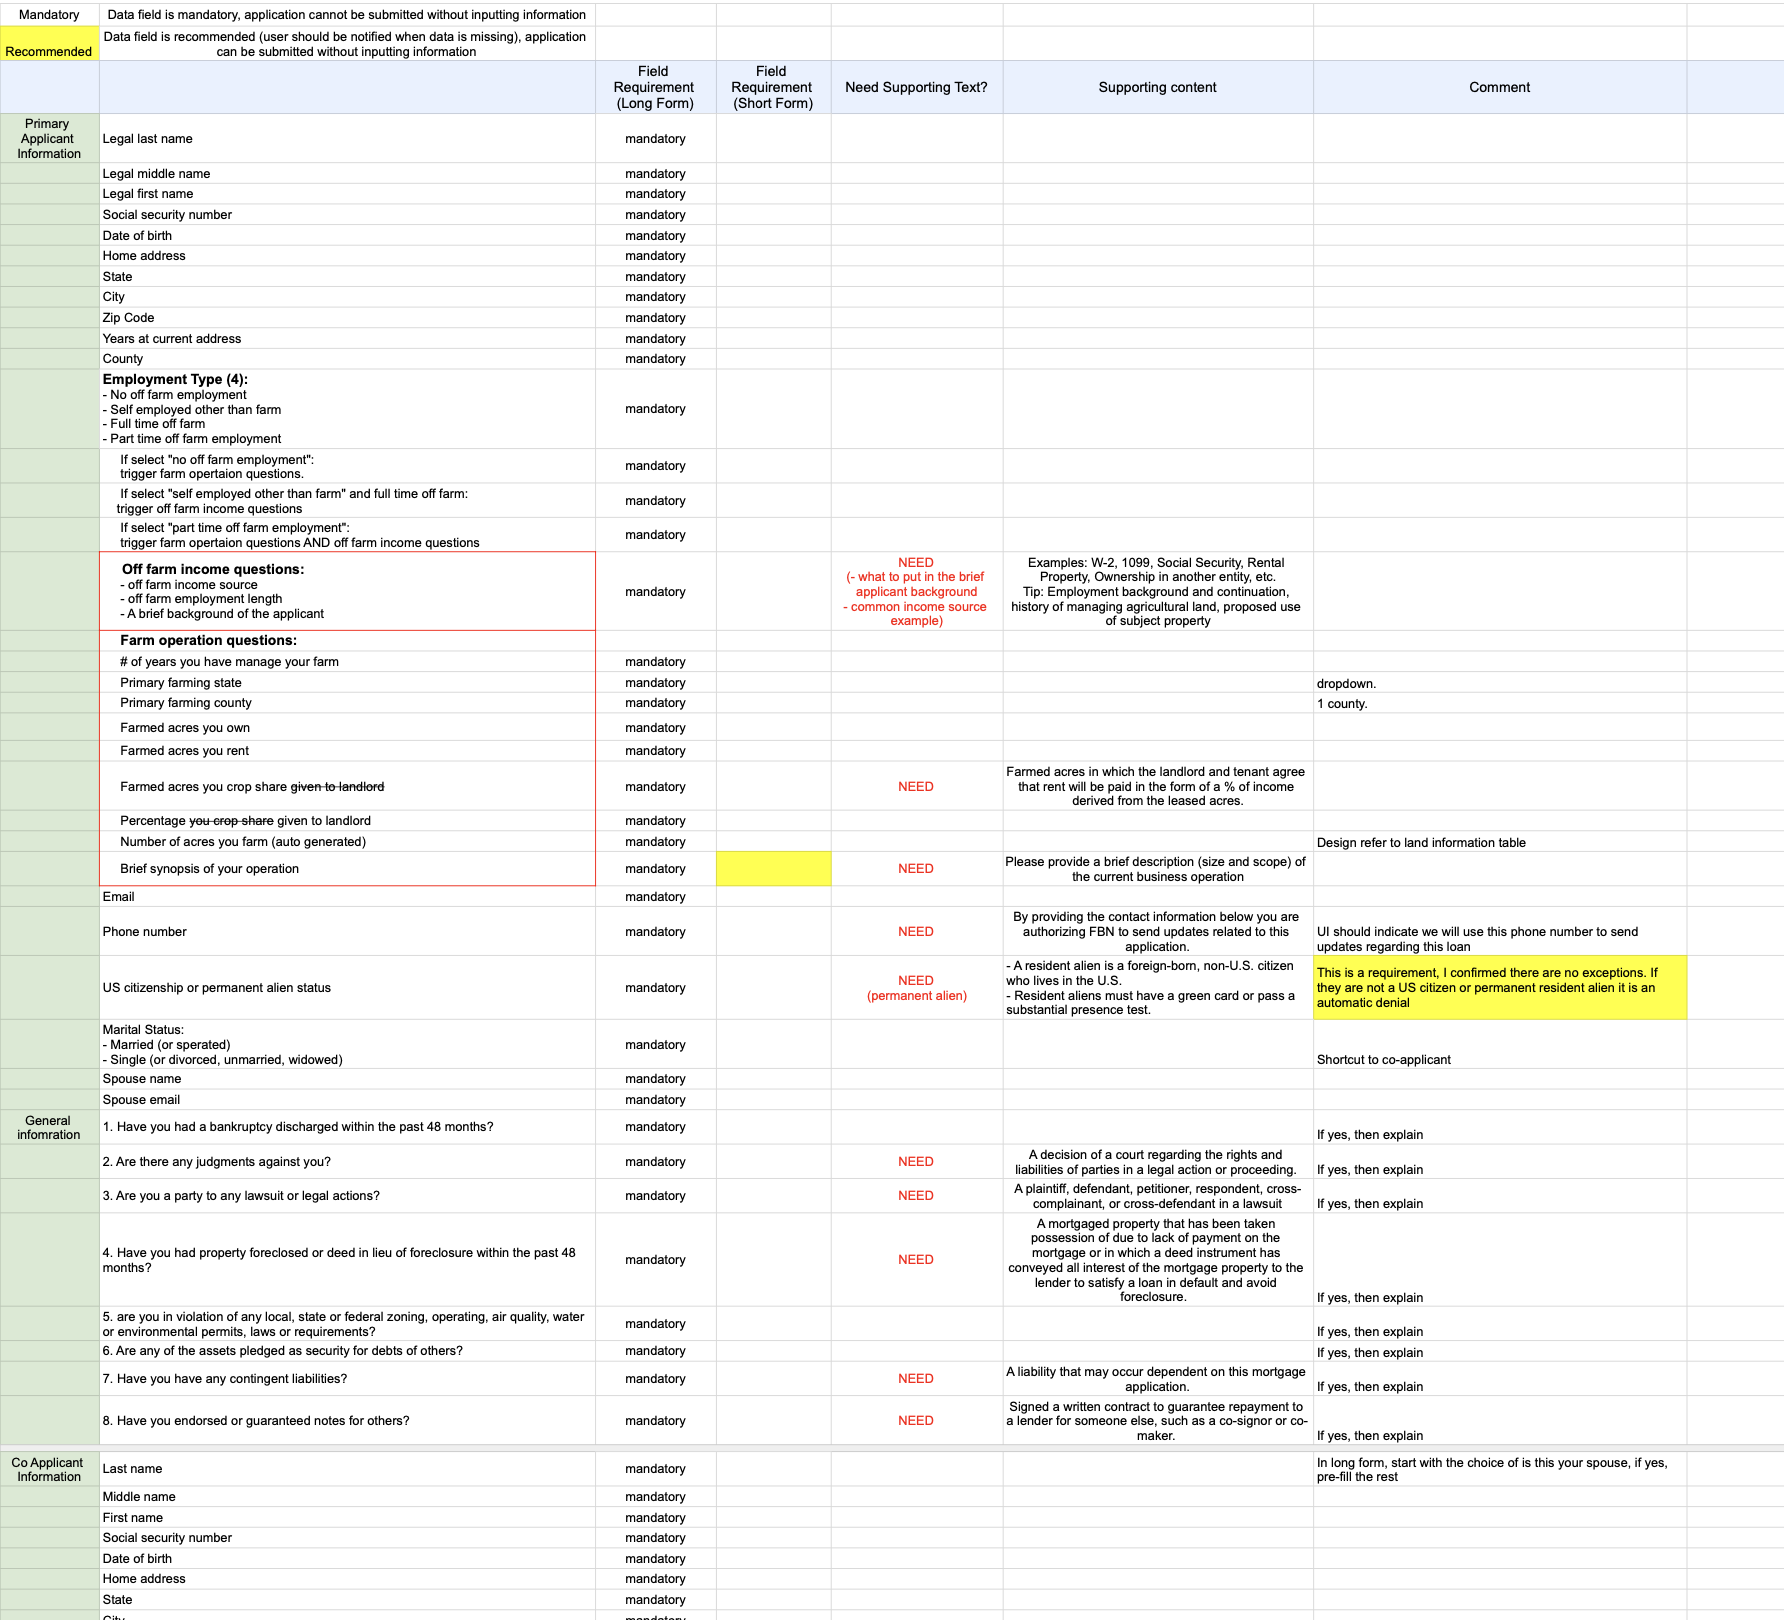Select the 'General infomration' section cell

49,1127
